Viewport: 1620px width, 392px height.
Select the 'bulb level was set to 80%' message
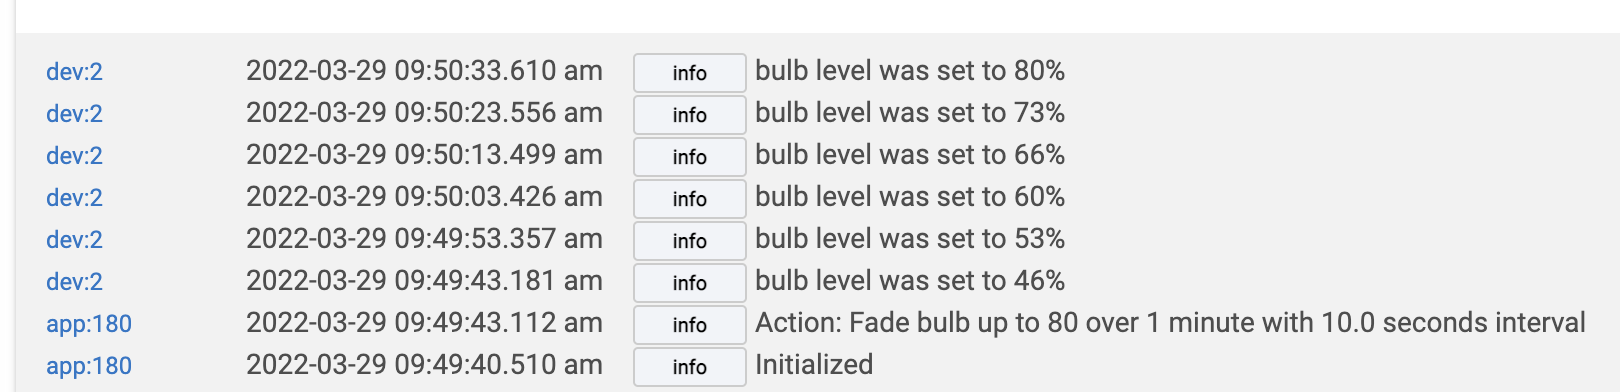coord(910,71)
